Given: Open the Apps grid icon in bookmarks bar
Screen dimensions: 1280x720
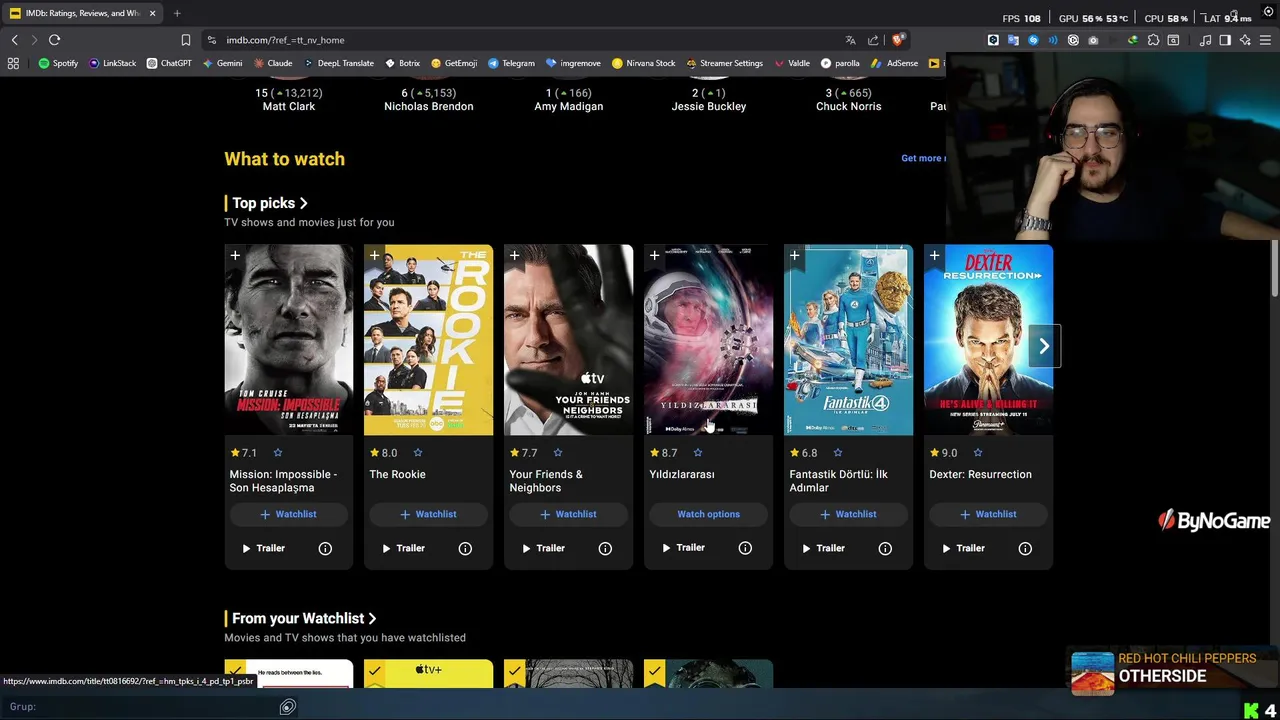Looking at the screenshot, I should (x=13, y=63).
